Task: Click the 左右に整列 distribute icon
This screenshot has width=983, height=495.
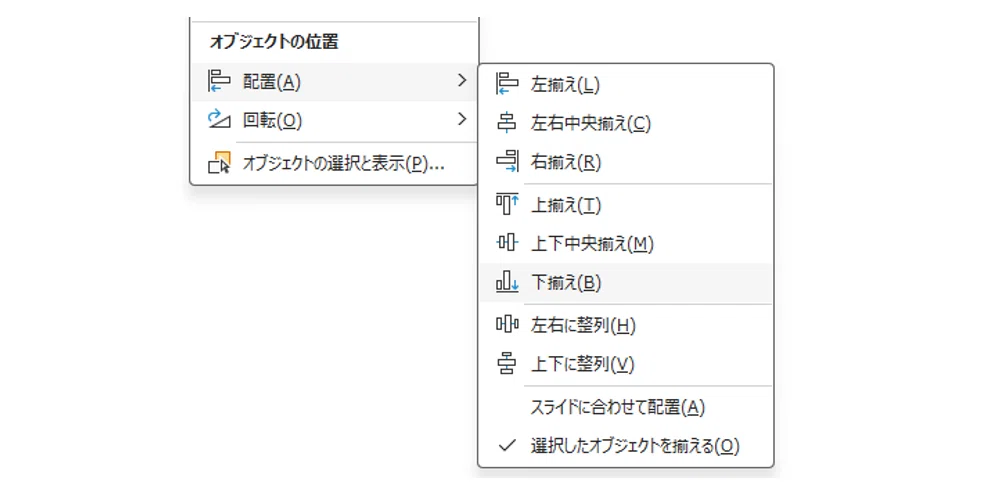Action: 507,325
